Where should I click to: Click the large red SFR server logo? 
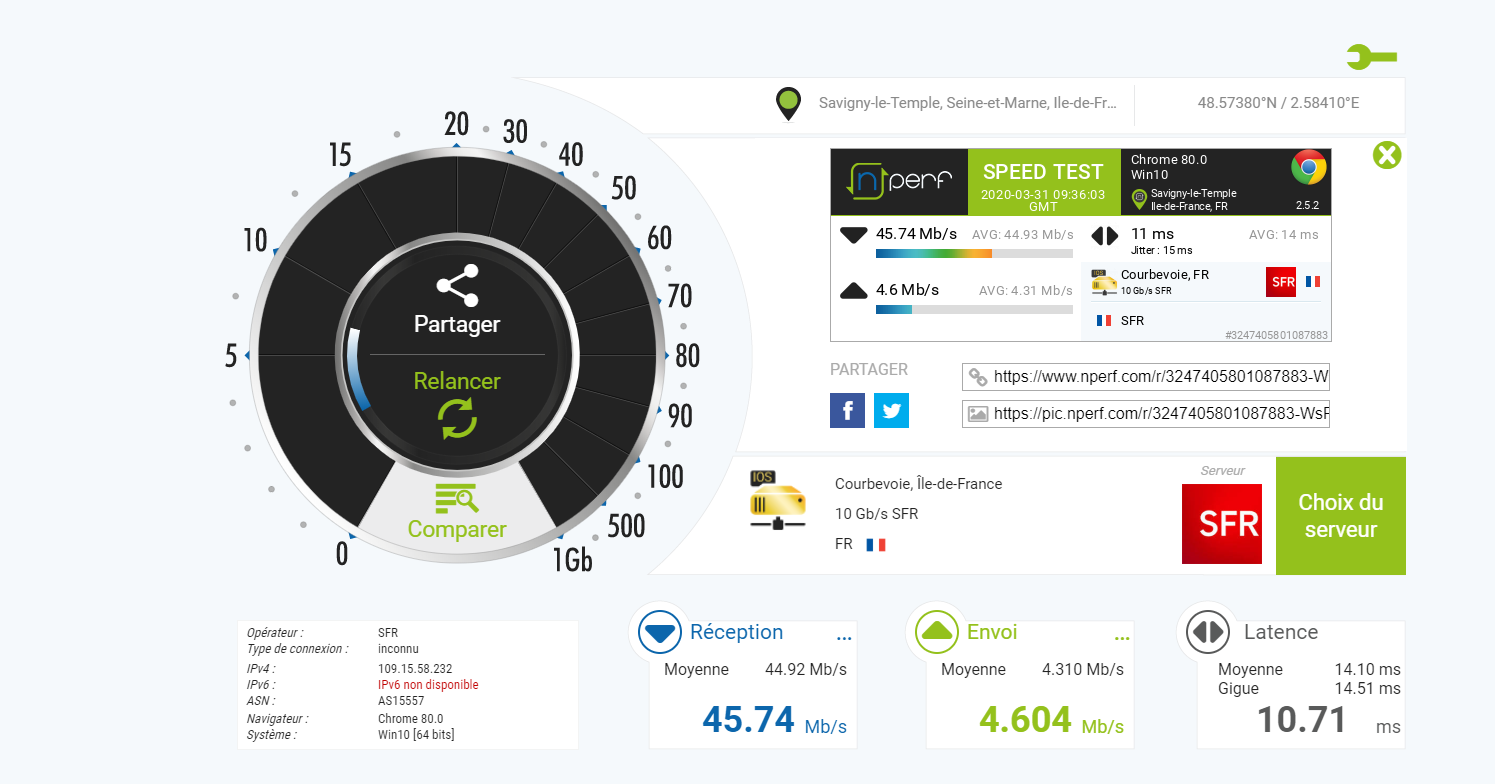tap(1221, 524)
